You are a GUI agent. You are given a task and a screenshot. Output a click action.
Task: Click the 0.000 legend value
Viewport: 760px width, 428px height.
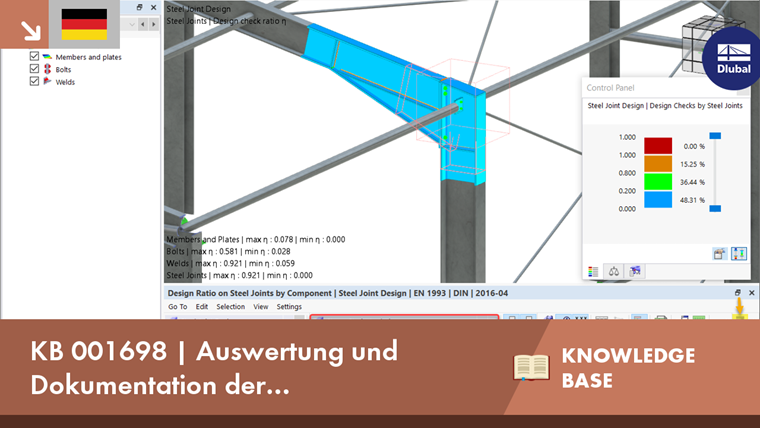(x=627, y=209)
